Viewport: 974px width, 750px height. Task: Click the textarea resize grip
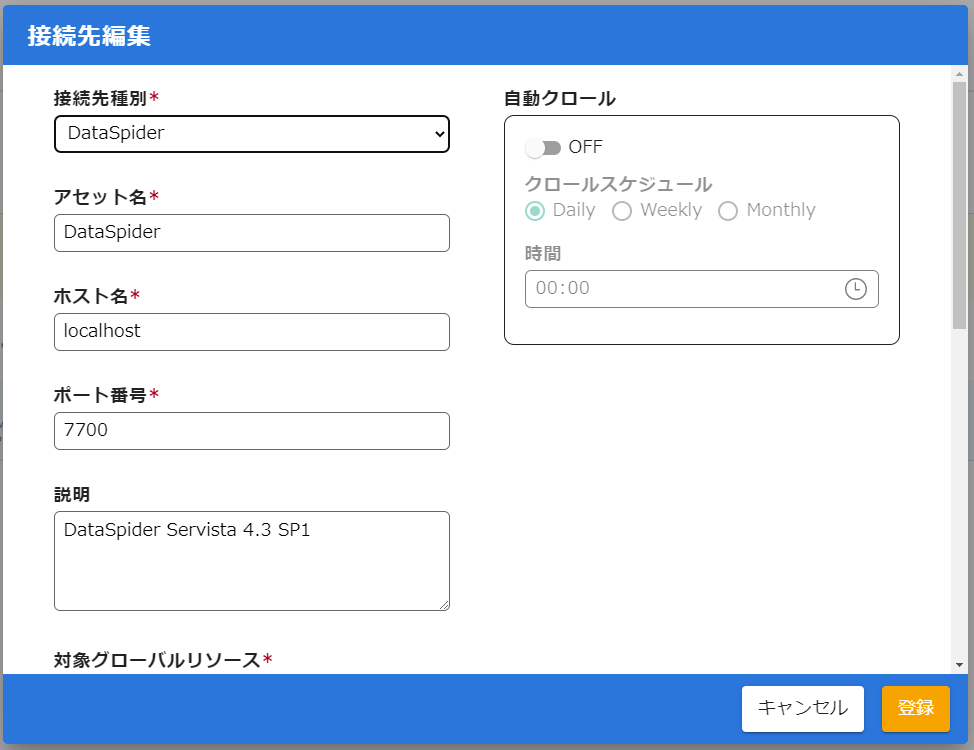[x=444, y=605]
